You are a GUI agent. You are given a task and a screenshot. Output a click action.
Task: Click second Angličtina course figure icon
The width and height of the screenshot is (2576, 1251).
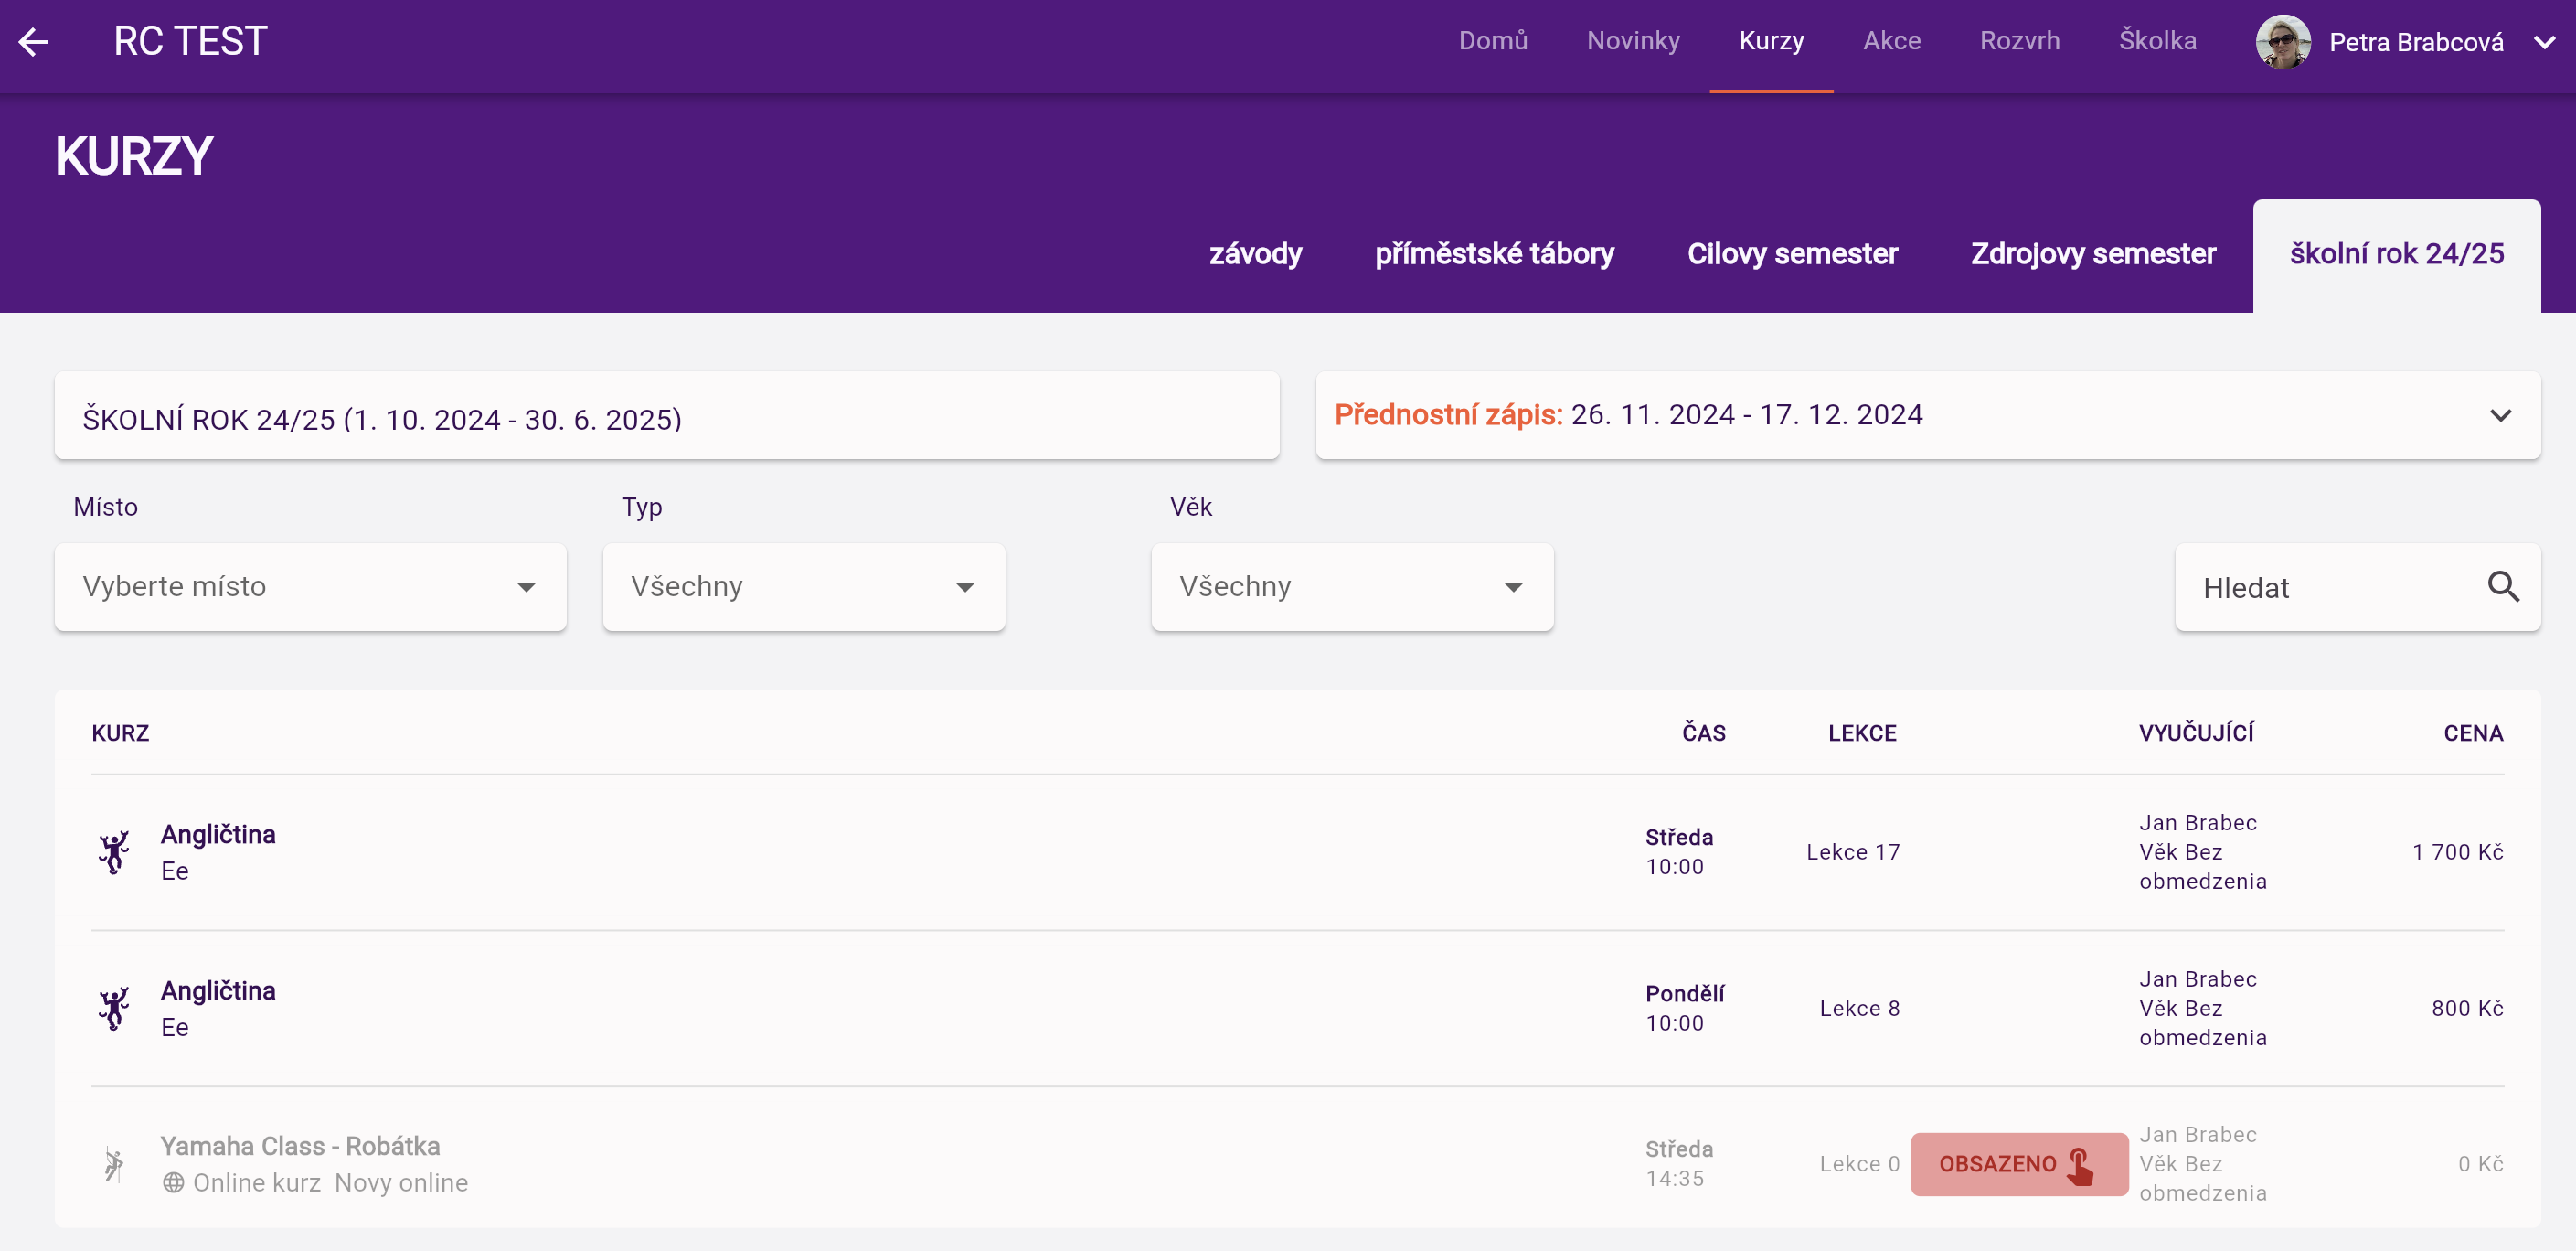point(114,1008)
